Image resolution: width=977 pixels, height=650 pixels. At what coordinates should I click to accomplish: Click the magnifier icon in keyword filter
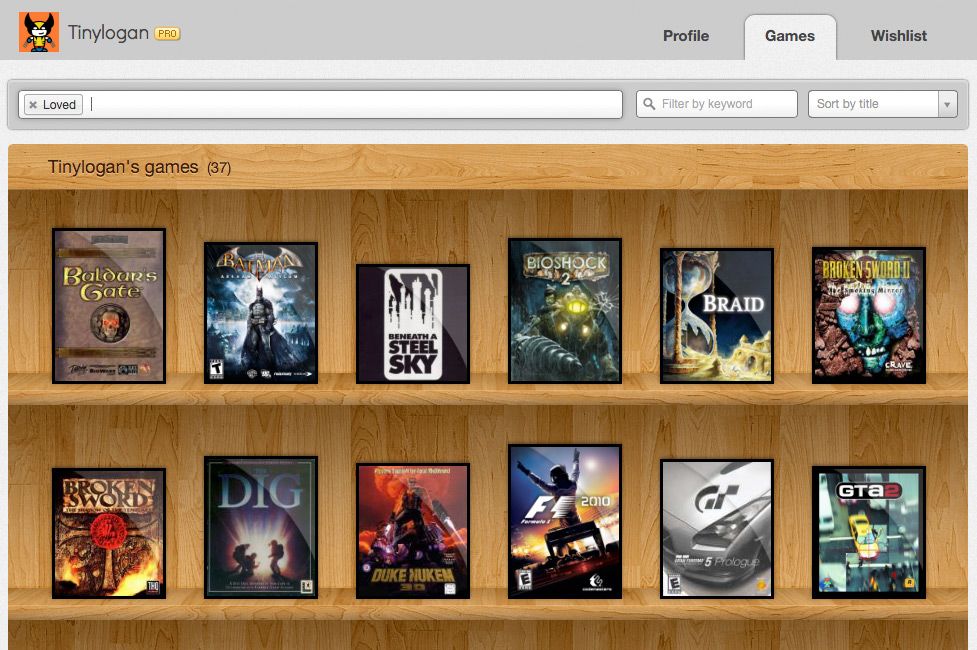(649, 104)
